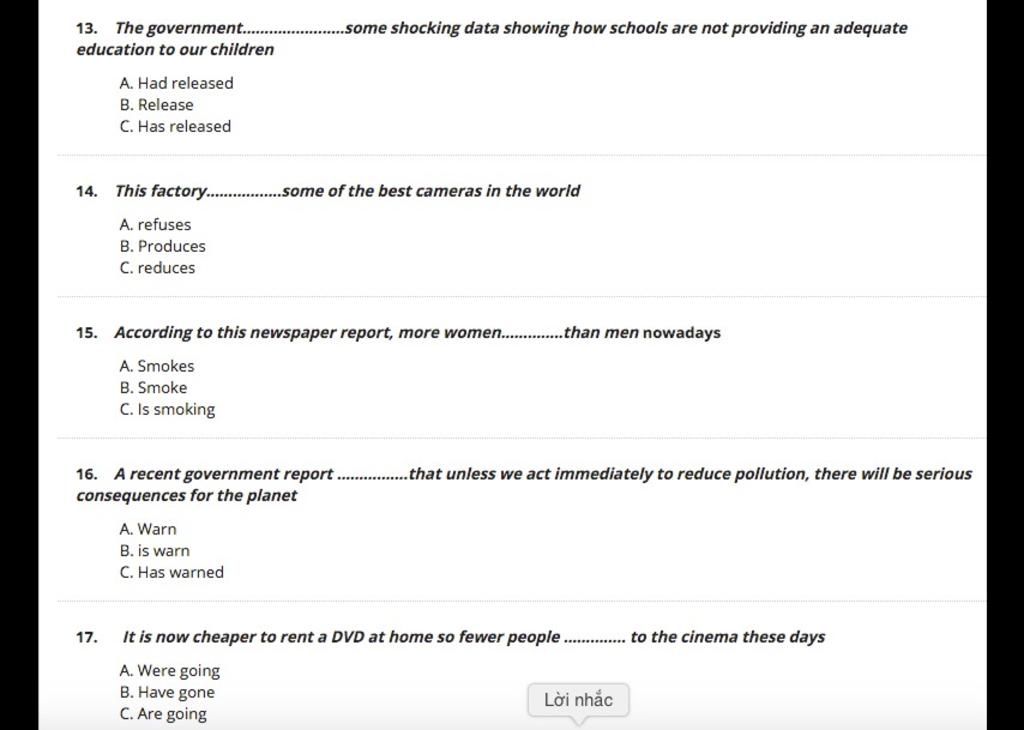This screenshot has width=1024, height=730.
Task: Select 'A. Smokes' in question 15
Action: (x=157, y=366)
